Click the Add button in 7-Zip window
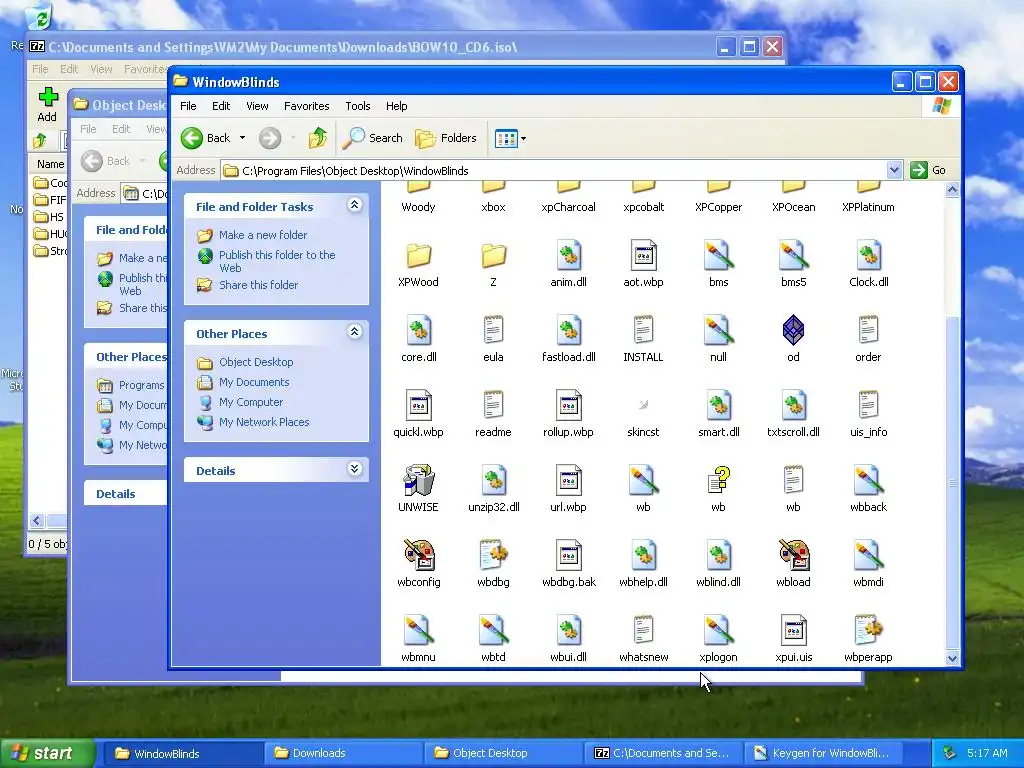The image size is (1024, 768). tap(47, 104)
